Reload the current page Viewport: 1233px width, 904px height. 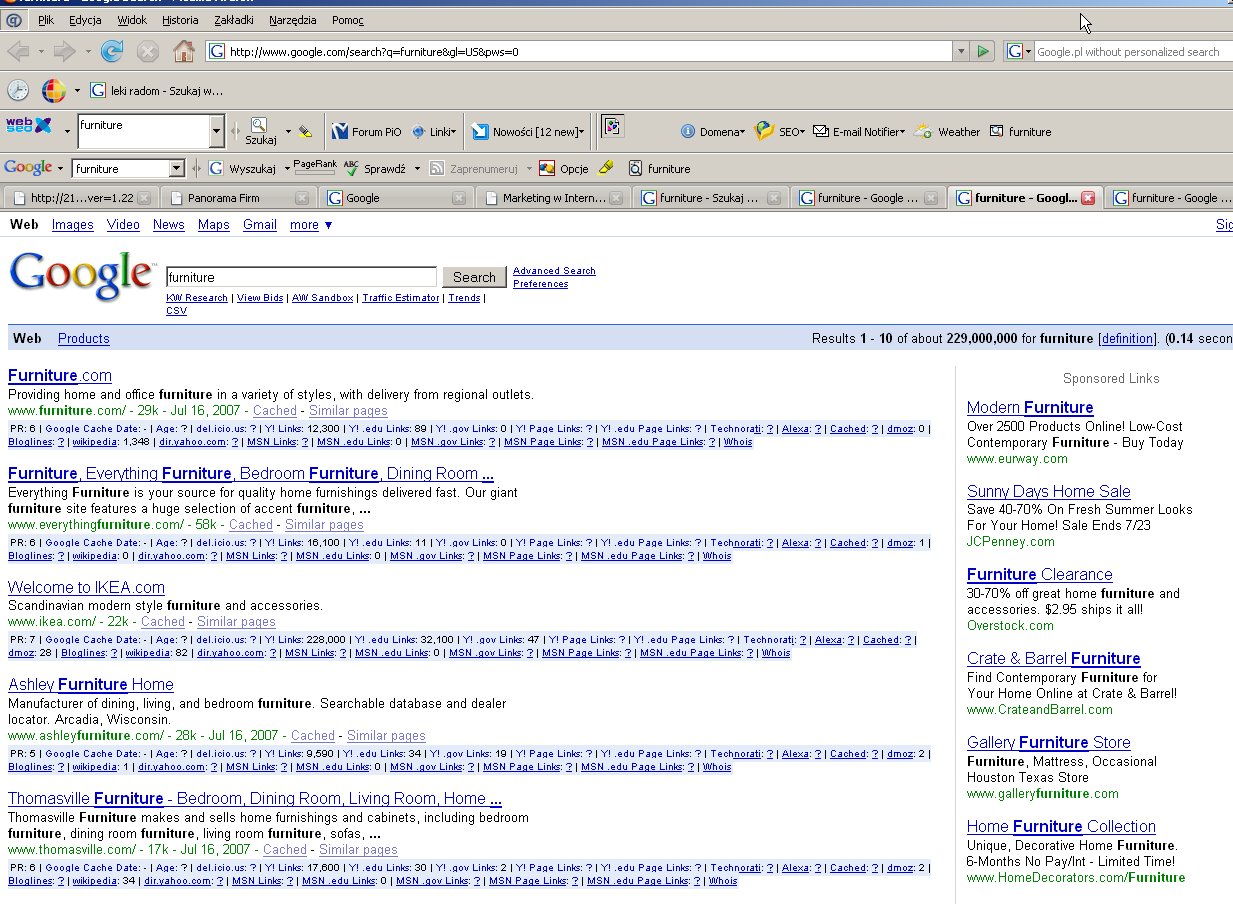pos(111,51)
